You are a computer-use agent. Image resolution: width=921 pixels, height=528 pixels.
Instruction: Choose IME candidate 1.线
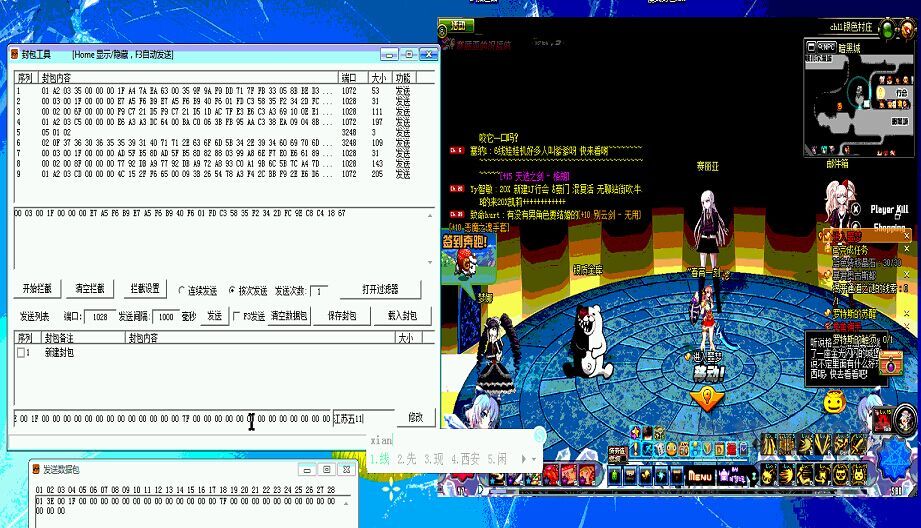pyautogui.click(x=380, y=459)
